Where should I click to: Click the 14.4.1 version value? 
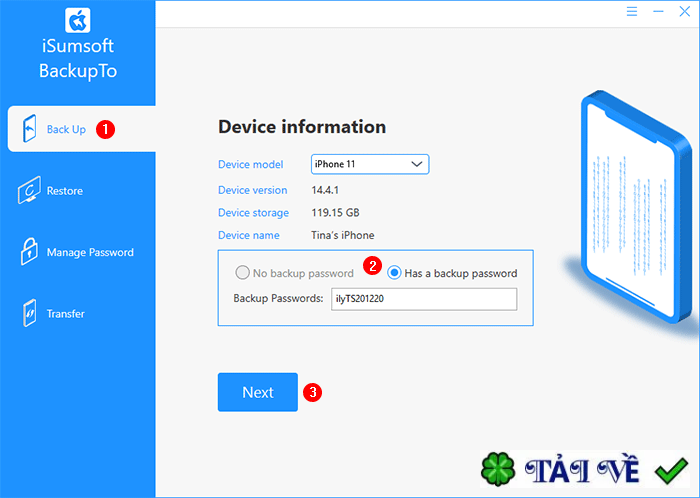pyautogui.click(x=325, y=190)
